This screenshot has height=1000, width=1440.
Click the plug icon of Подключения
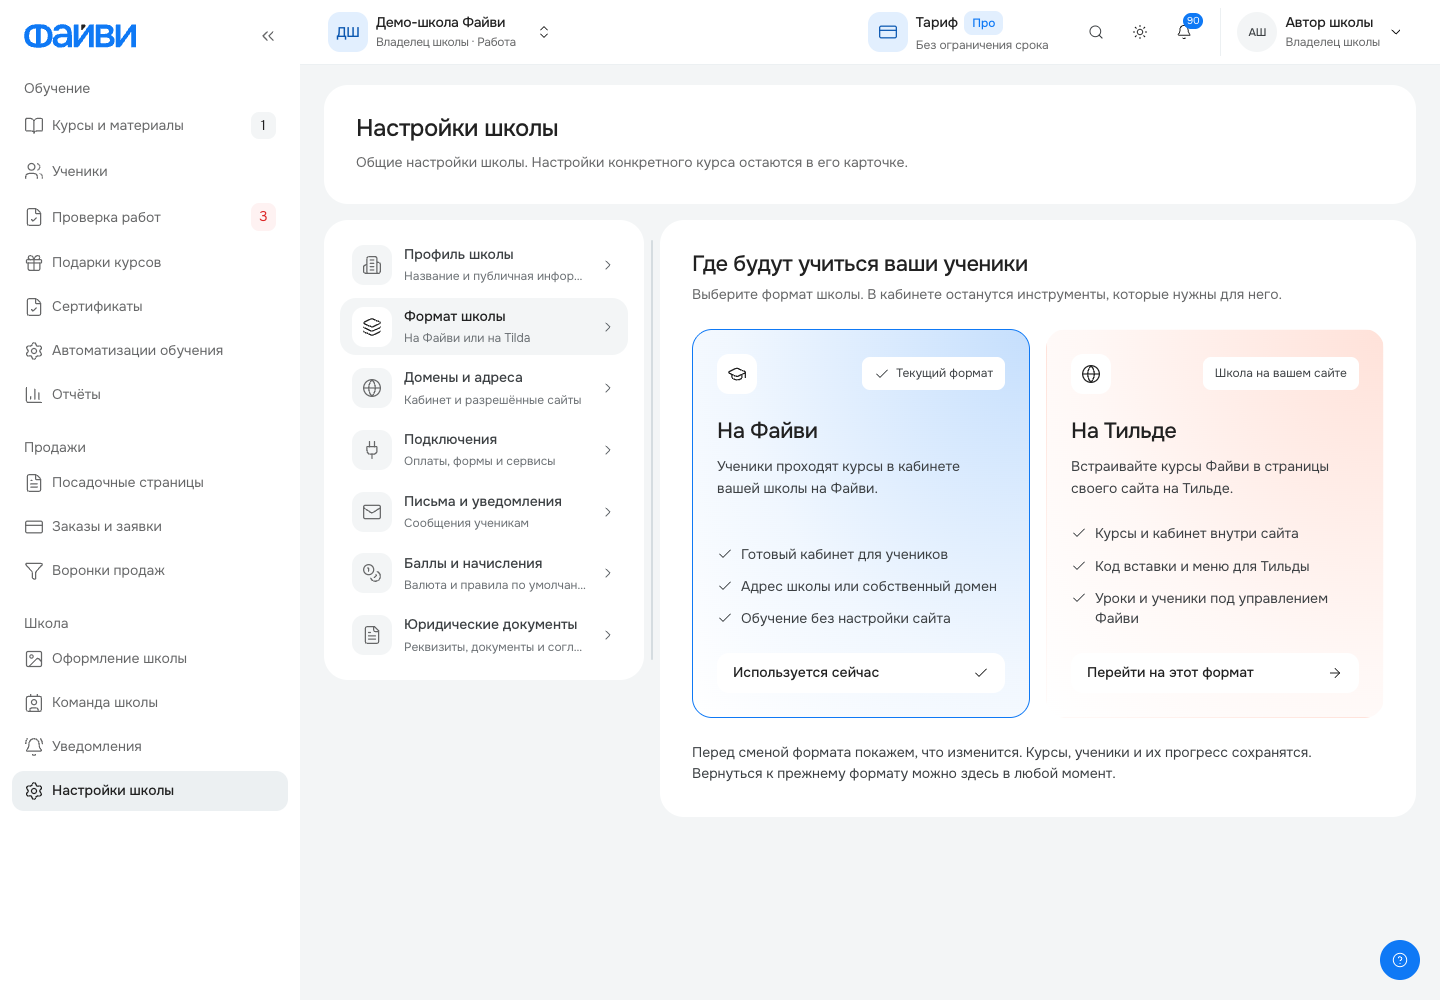coord(372,450)
